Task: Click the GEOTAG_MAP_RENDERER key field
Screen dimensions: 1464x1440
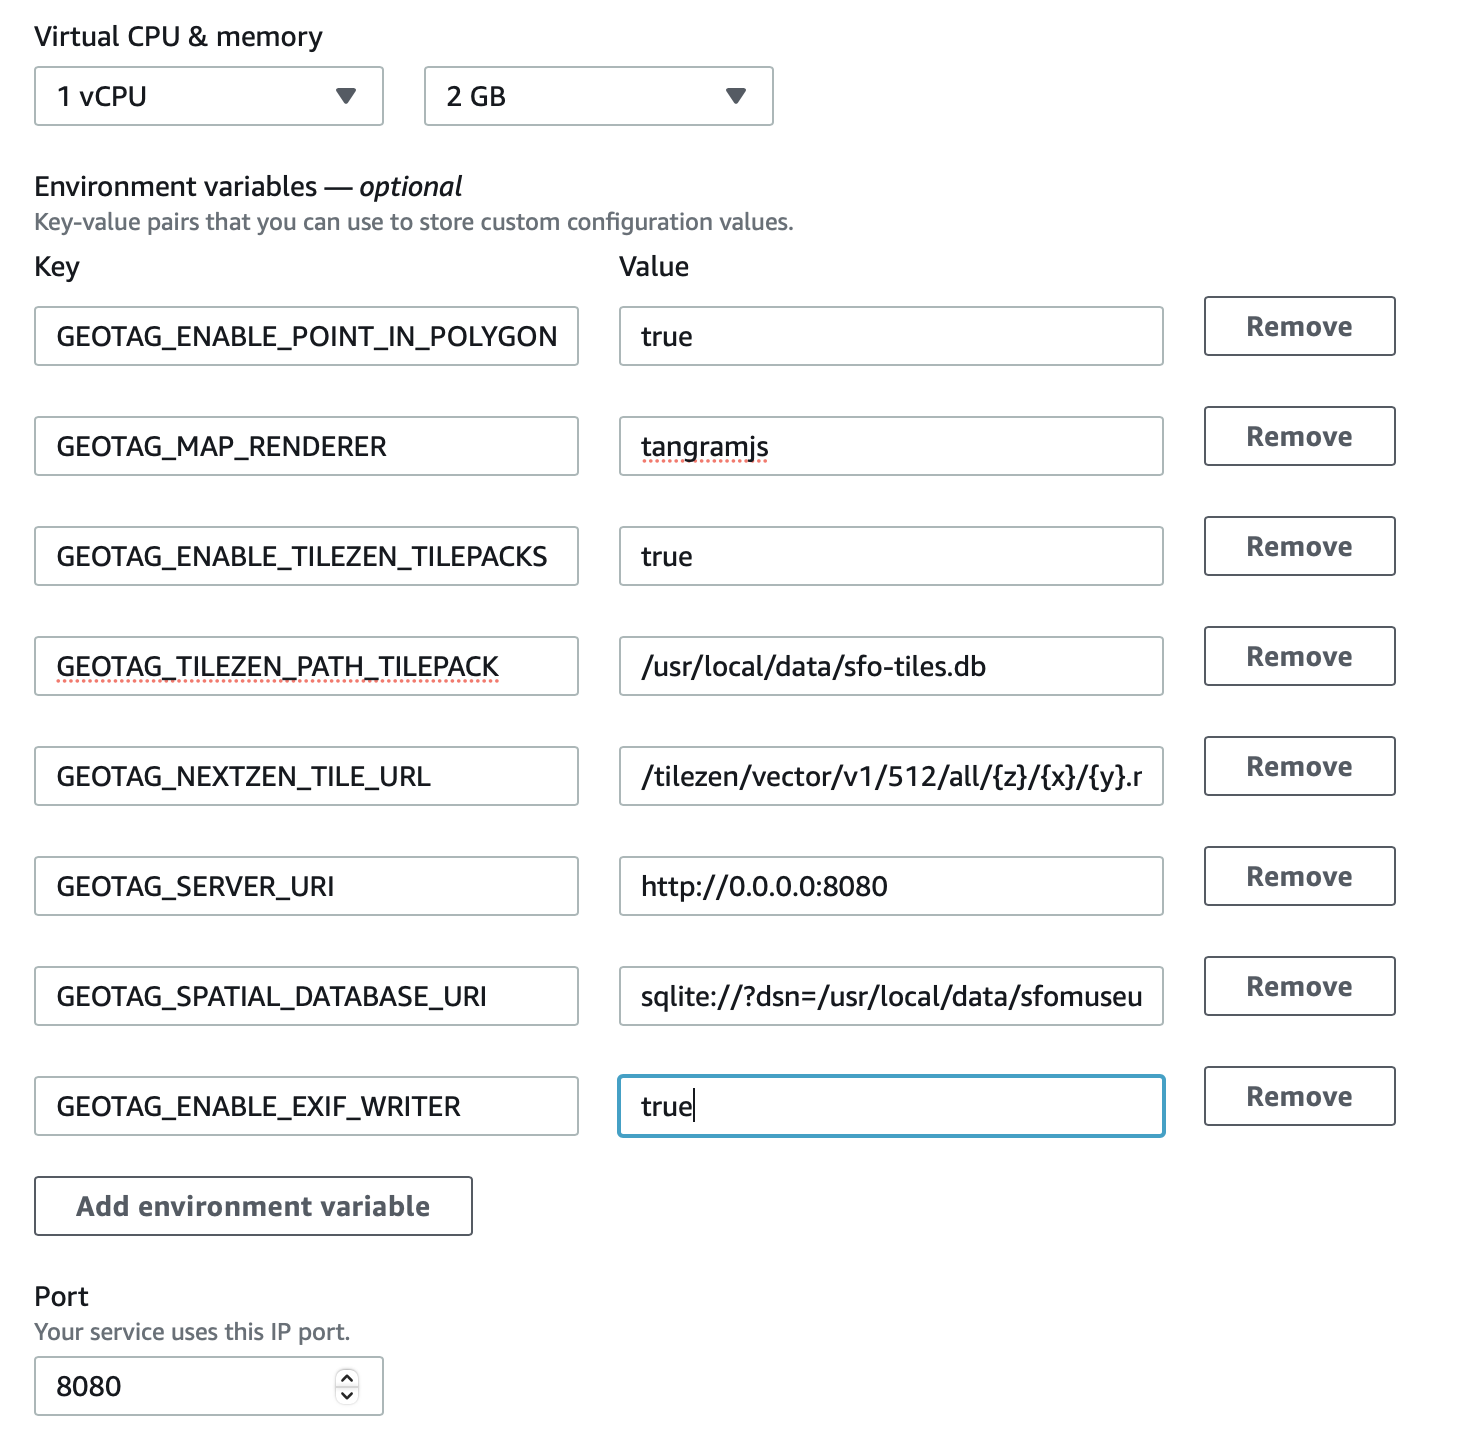Action: (306, 446)
